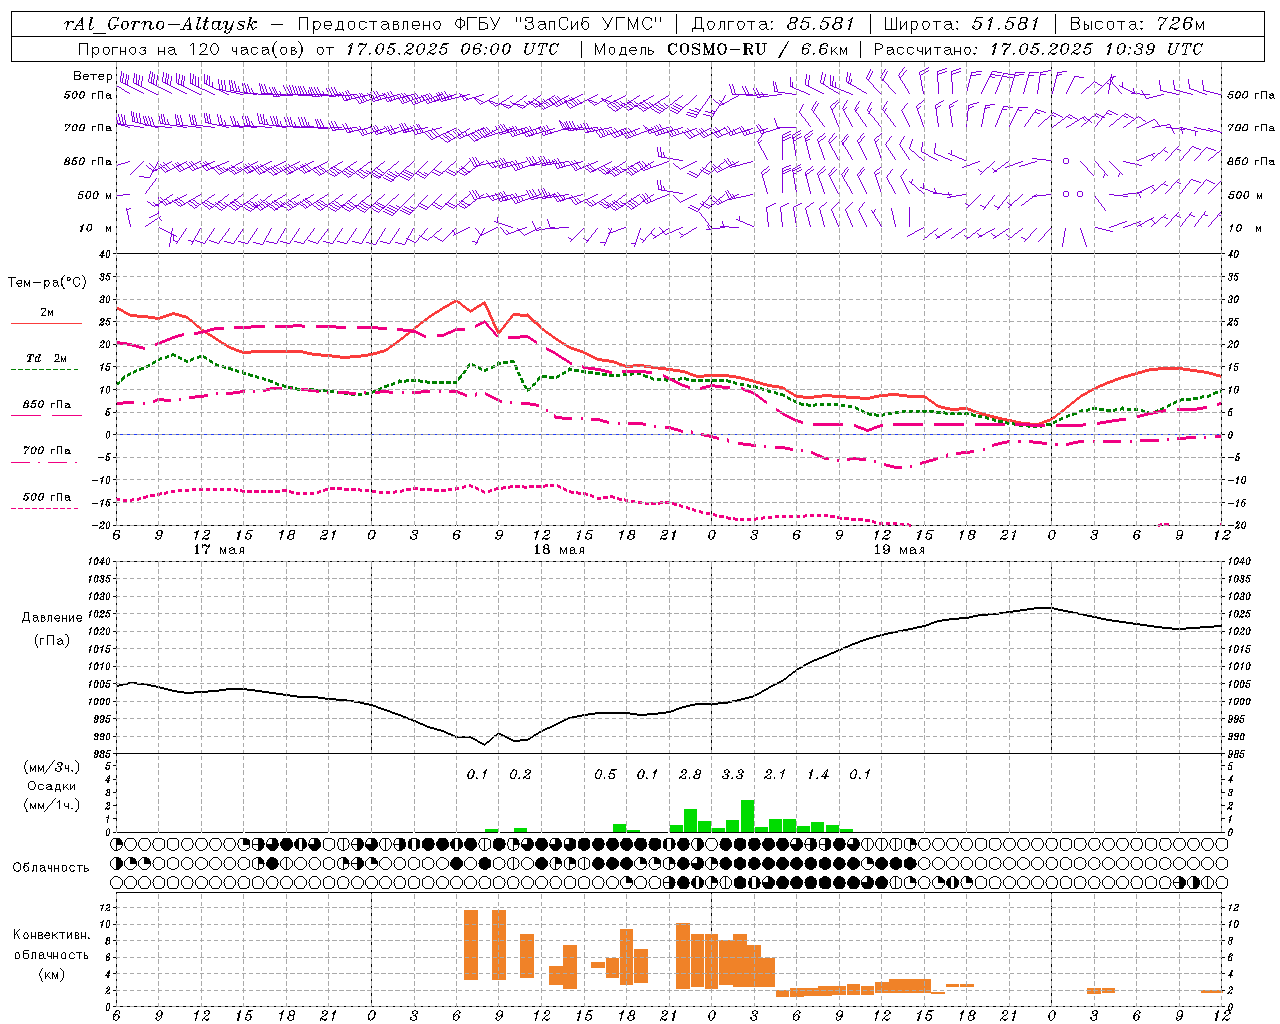Click the '1025' tick on right pressure axis
The width and height of the screenshot is (1280, 1024).
1239,614
